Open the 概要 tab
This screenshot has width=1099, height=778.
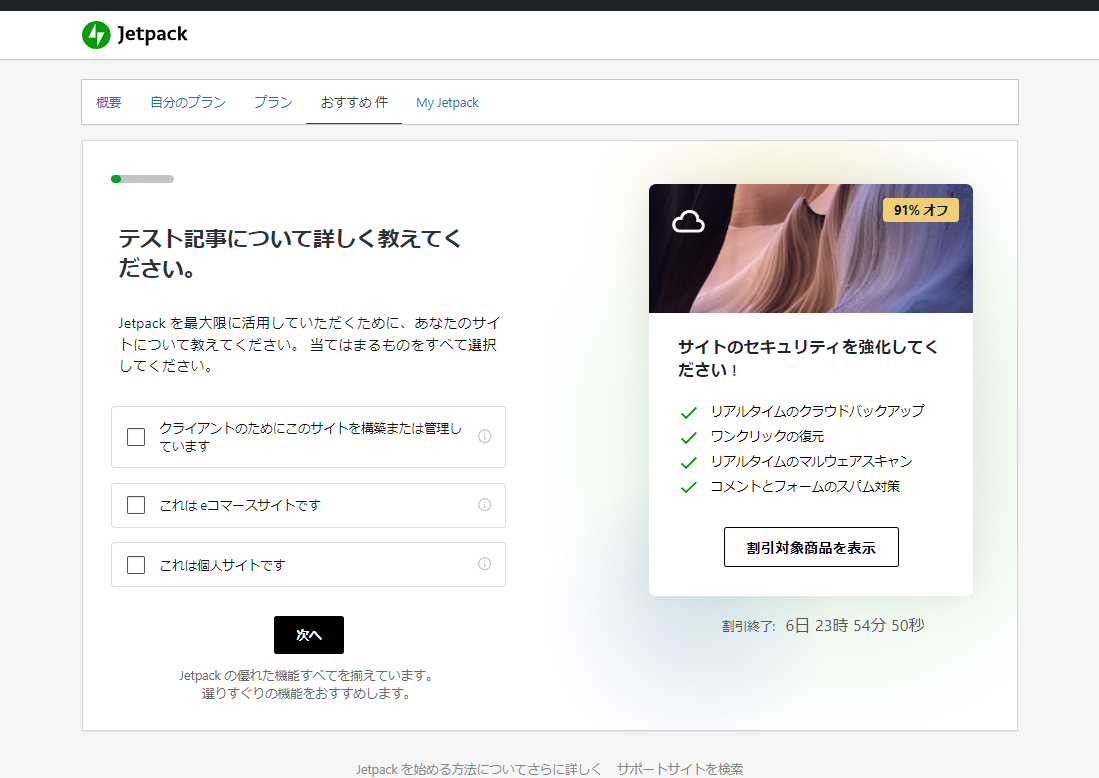tap(109, 102)
